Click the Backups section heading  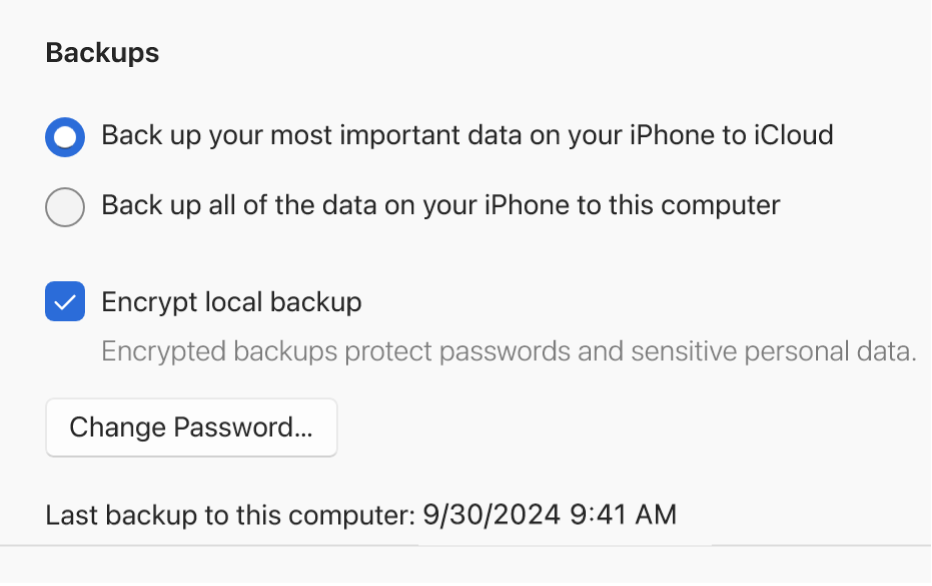pyautogui.click(x=102, y=53)
